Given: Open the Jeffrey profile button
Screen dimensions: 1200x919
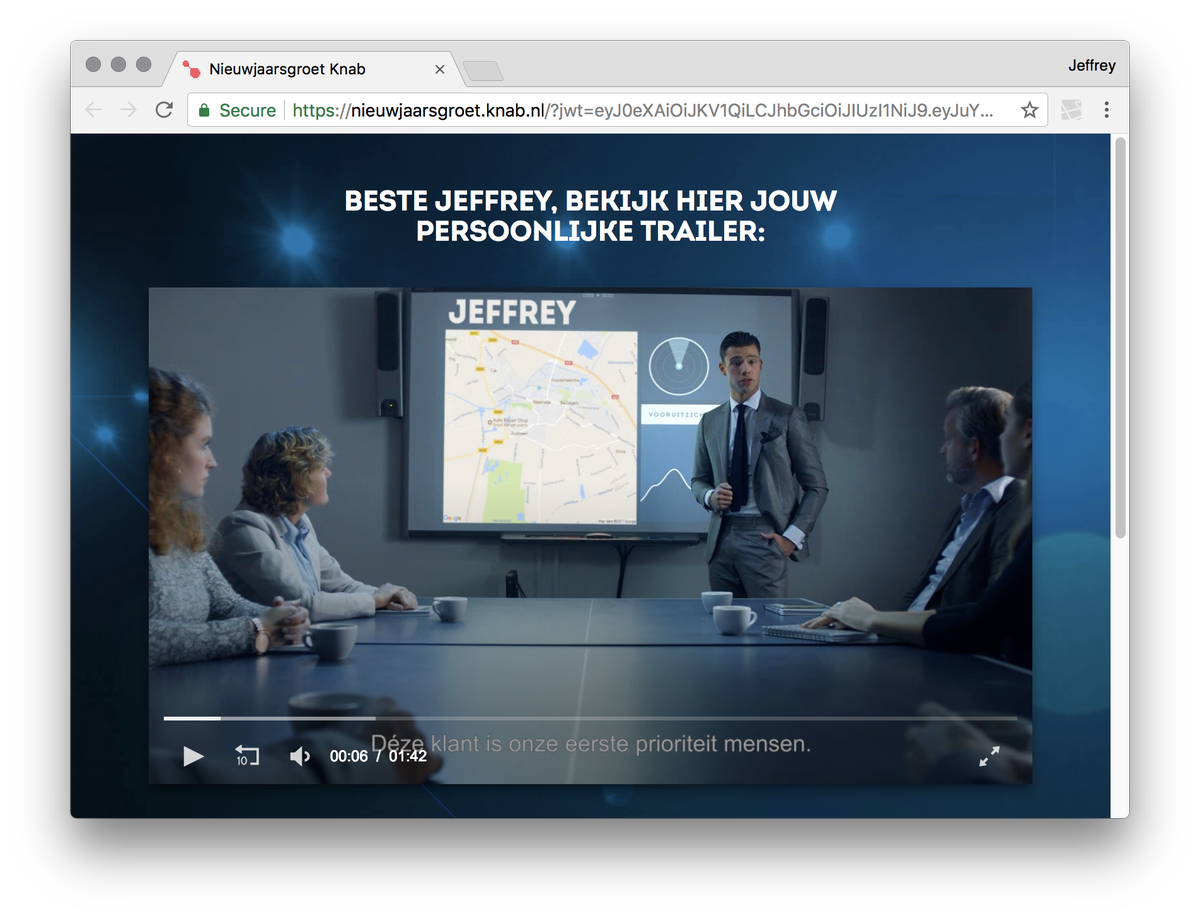Looking at the screenshot, I should click(x=1091, y=66).
